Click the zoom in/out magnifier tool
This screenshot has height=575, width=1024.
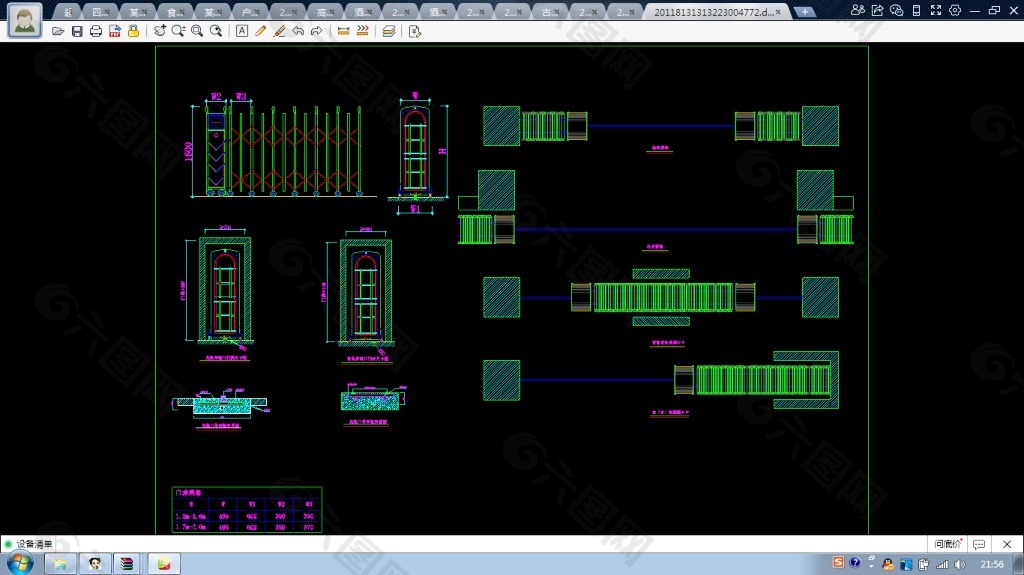coord(178,31)
